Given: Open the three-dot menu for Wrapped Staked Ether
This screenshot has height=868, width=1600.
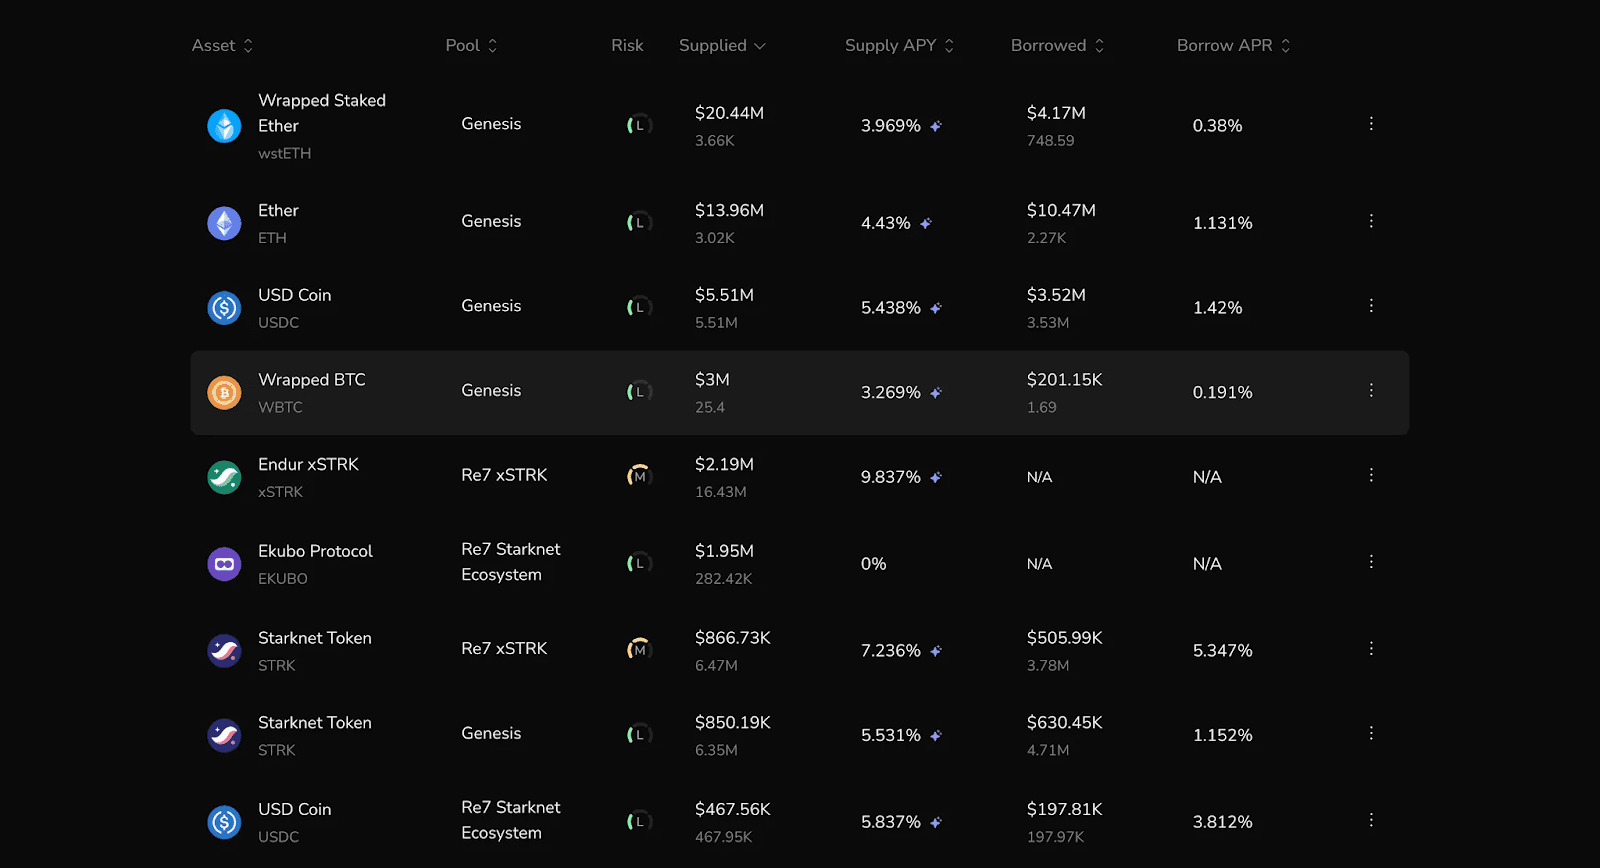Looking at the screenshot, I should click(x=1371, y=124).
